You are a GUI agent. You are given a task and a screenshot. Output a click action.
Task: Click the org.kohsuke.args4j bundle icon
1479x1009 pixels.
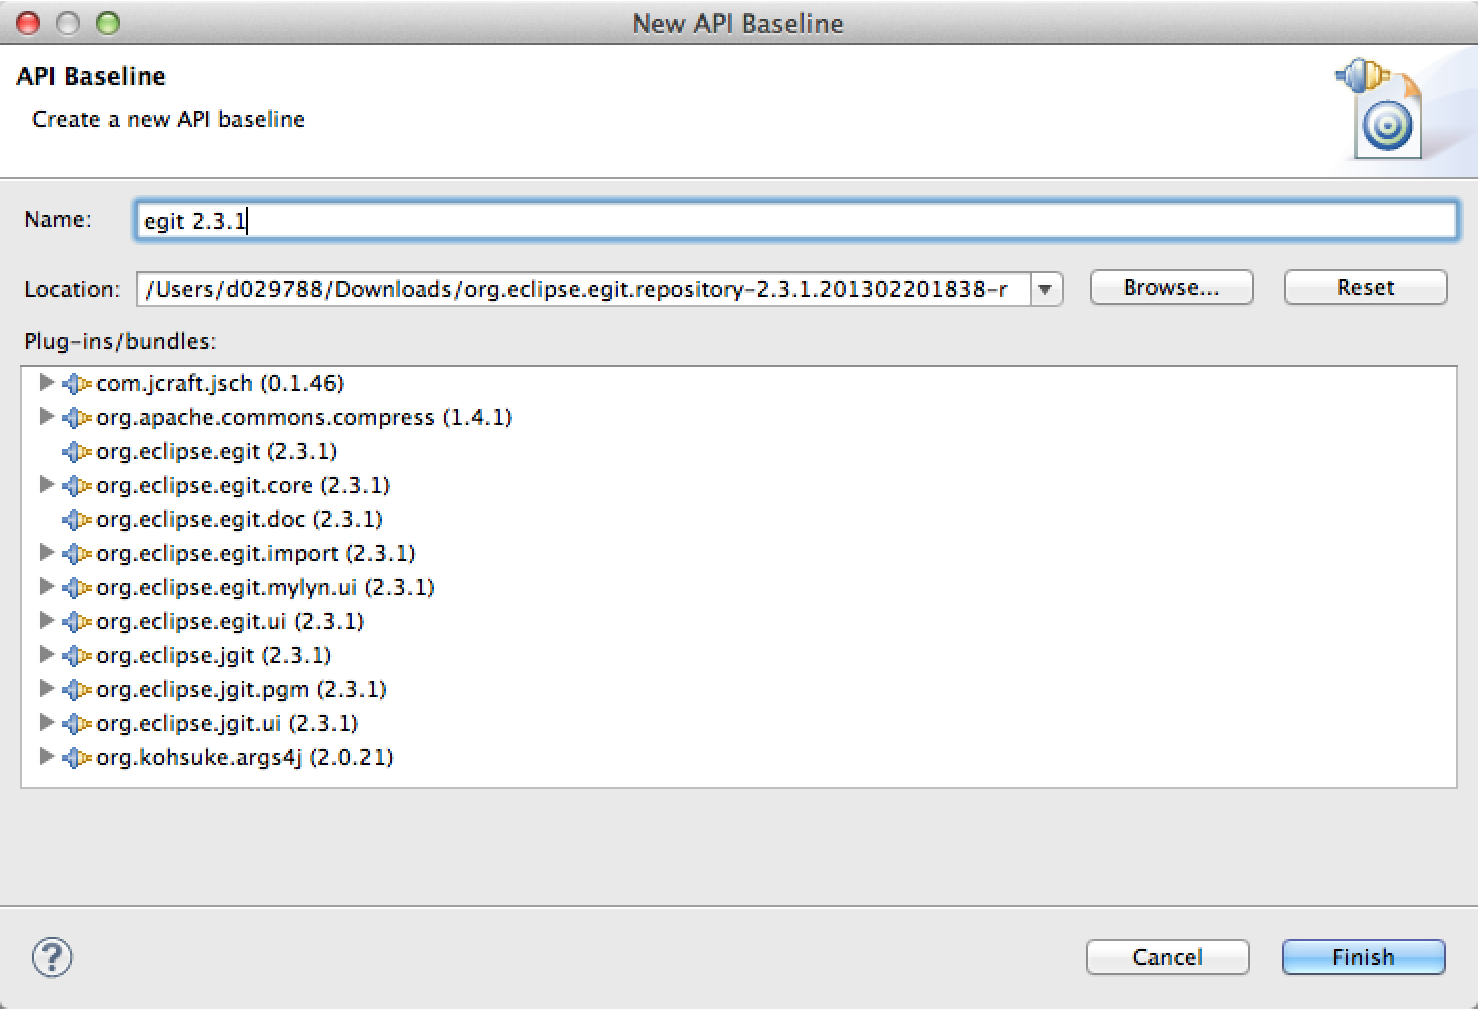[x=76, y=758]
